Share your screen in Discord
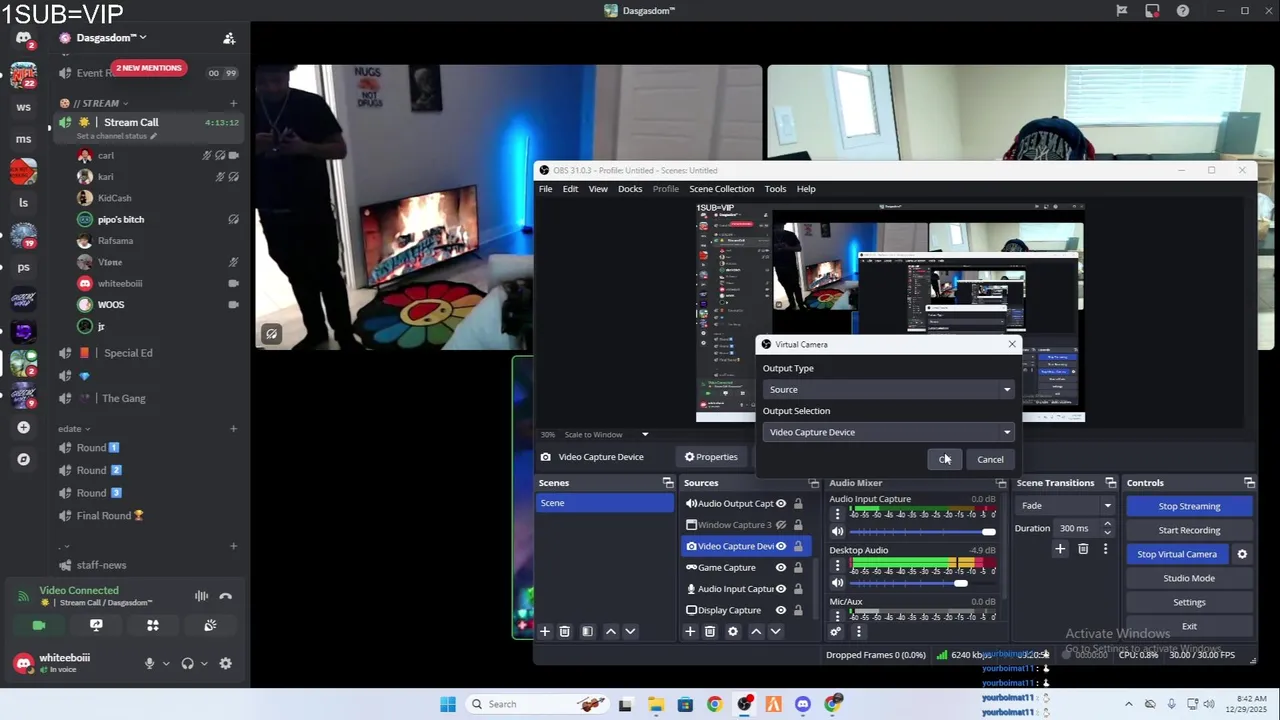 [x=96, y=625]
